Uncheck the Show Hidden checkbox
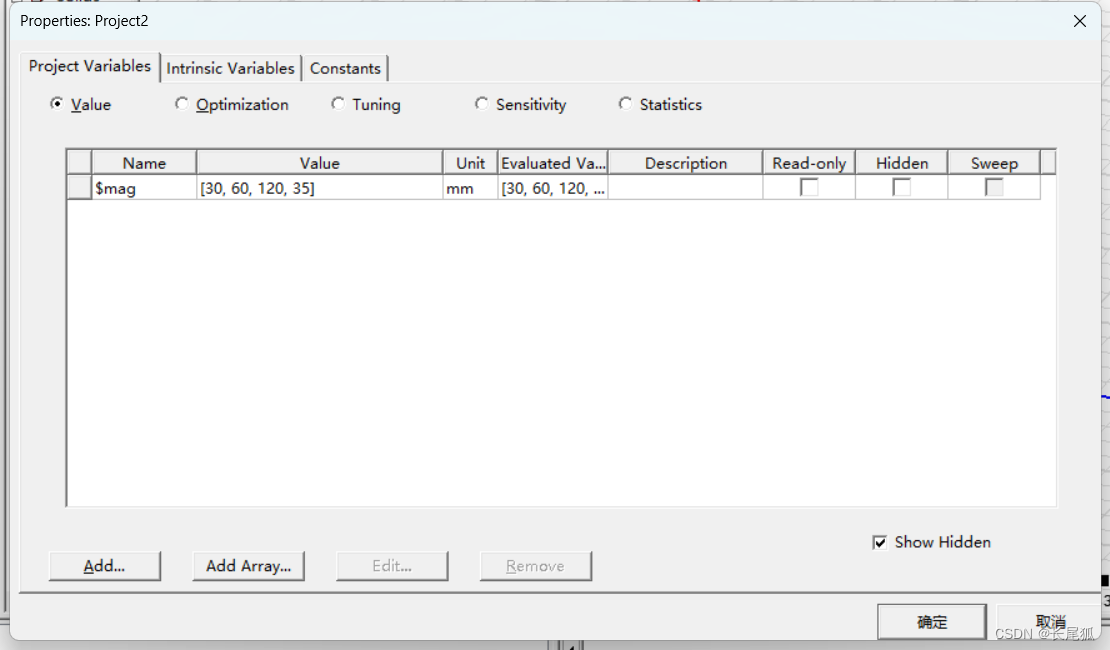 (x=880, y=542)
